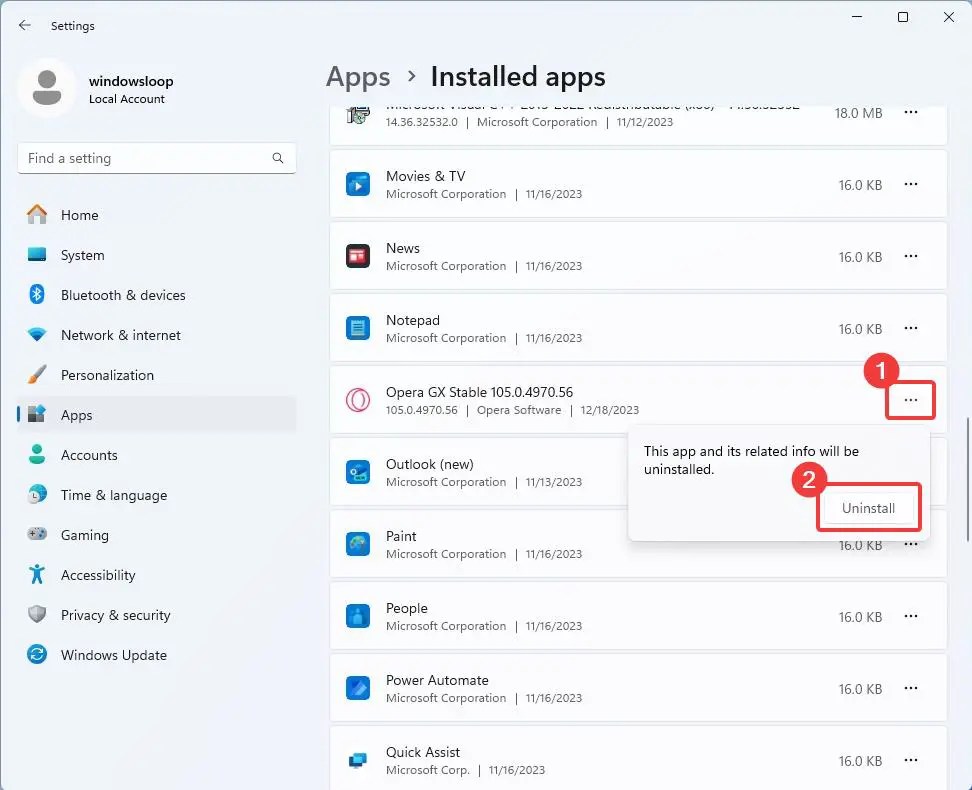The image size is (972, 790).
Task: Click the windowsloop profile avatar
Action: (47, 87)
